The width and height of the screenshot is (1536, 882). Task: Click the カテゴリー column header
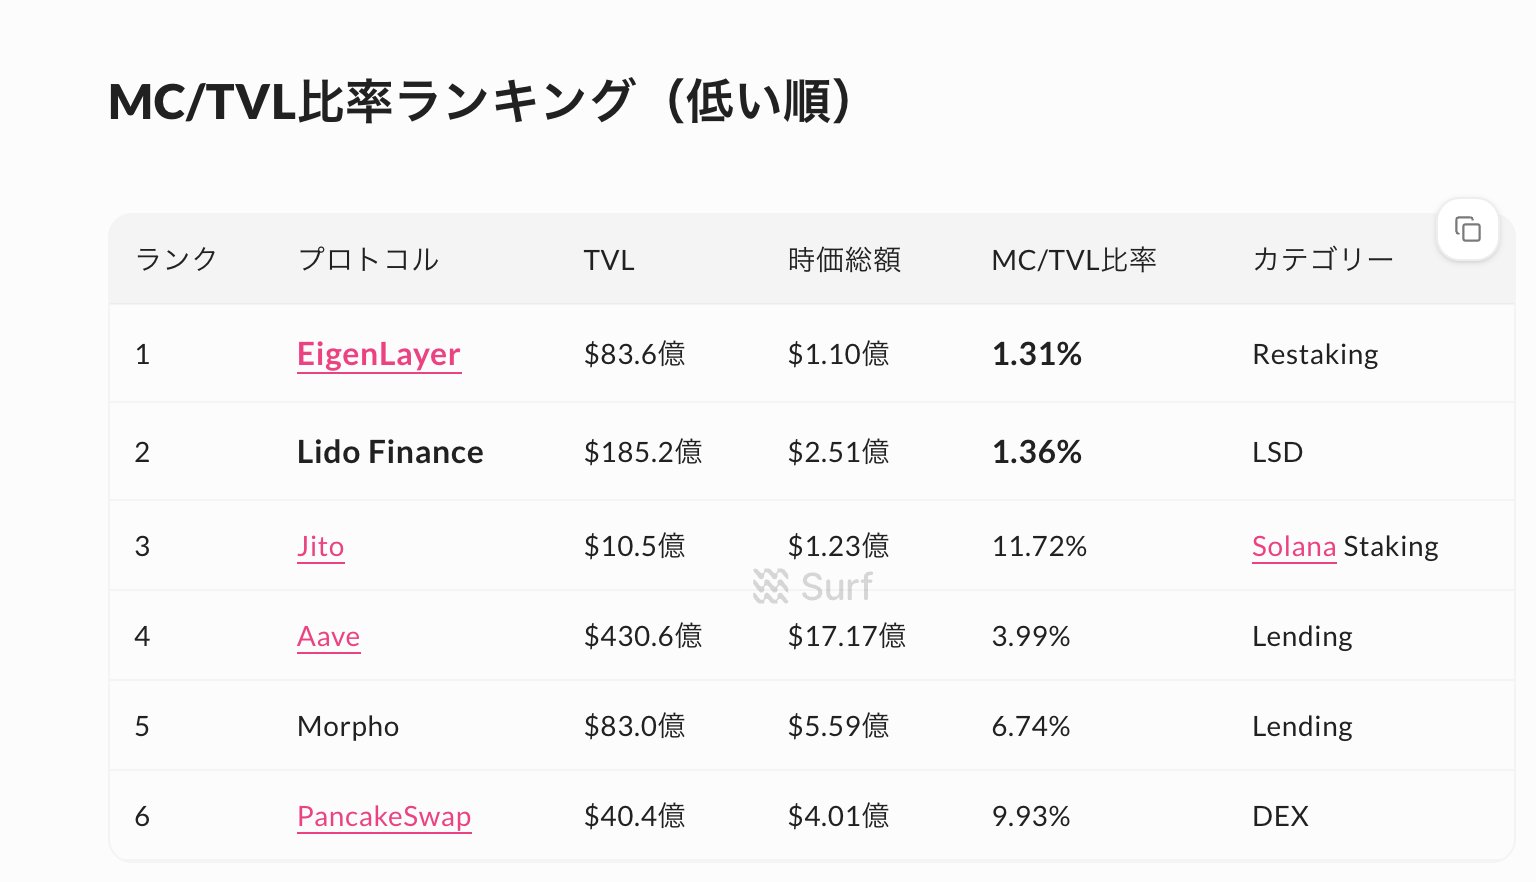click(1322, 260)
